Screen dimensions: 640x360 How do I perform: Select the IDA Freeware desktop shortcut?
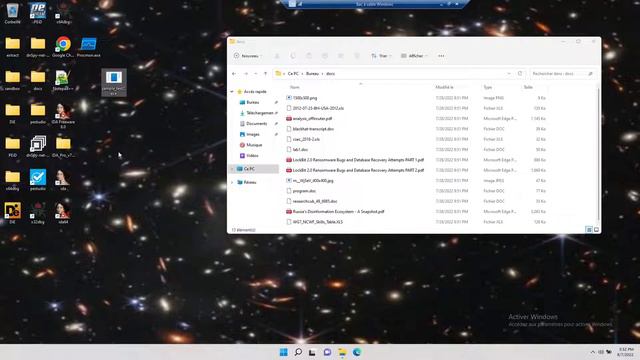coord(63,116)
